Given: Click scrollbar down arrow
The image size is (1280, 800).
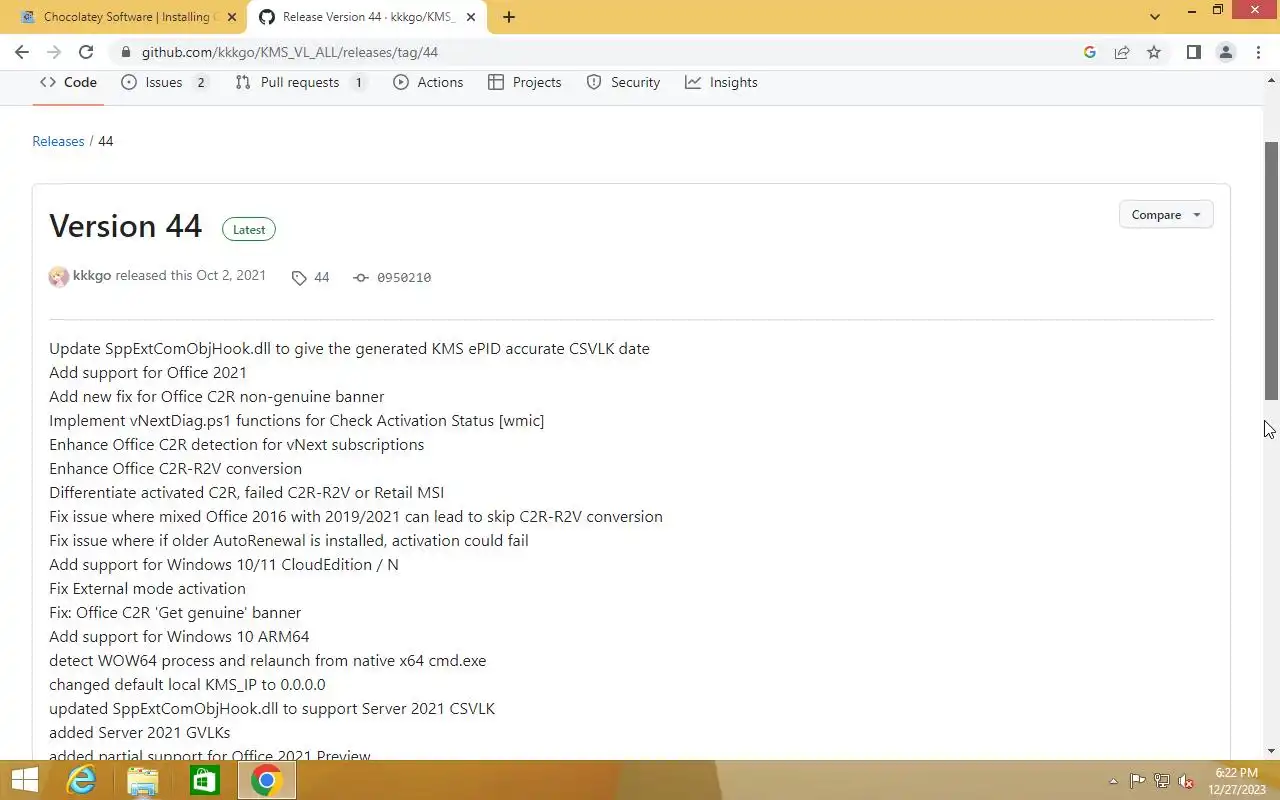Looking at the screenshot, I should click(1272, 751).
